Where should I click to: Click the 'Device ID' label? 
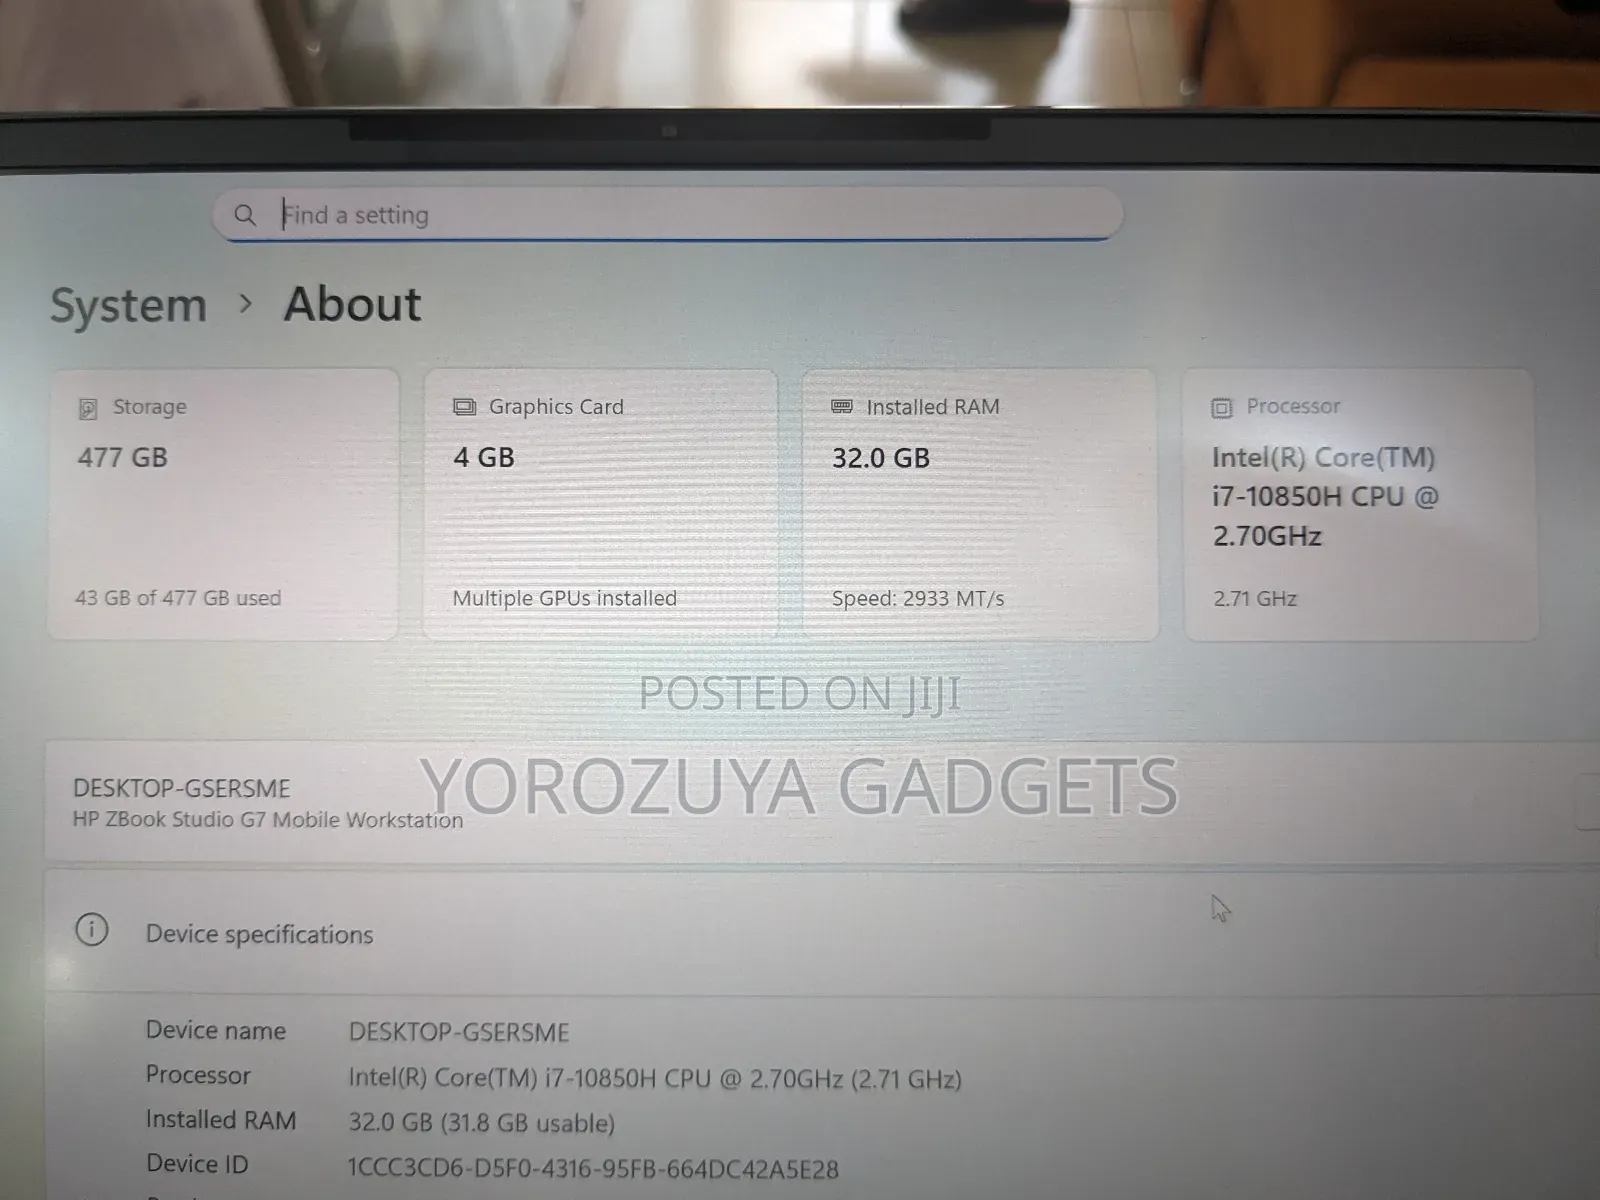point(197,1164)
